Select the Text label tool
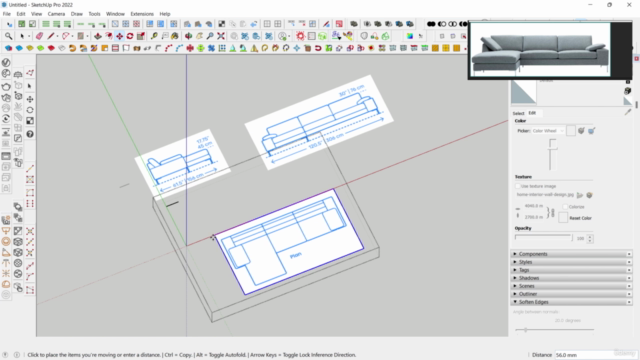The height and width of the screenshot is (360, 640). (x=164, y=36)
